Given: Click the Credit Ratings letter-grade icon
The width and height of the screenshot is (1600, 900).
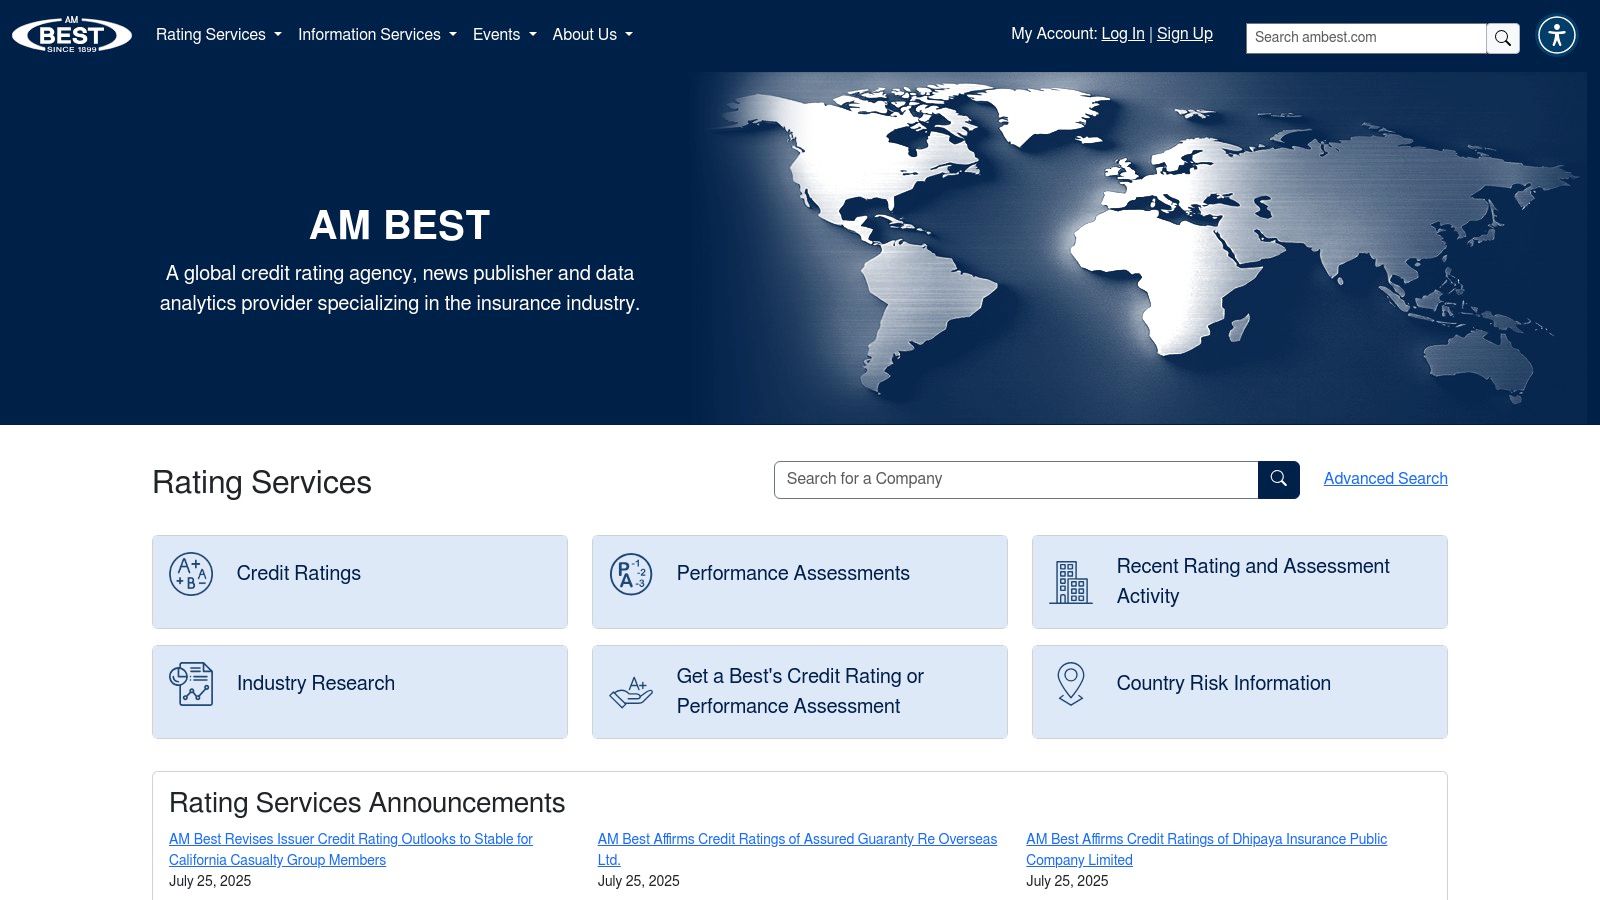Looking at the screenshot, I should coord(191,574).
